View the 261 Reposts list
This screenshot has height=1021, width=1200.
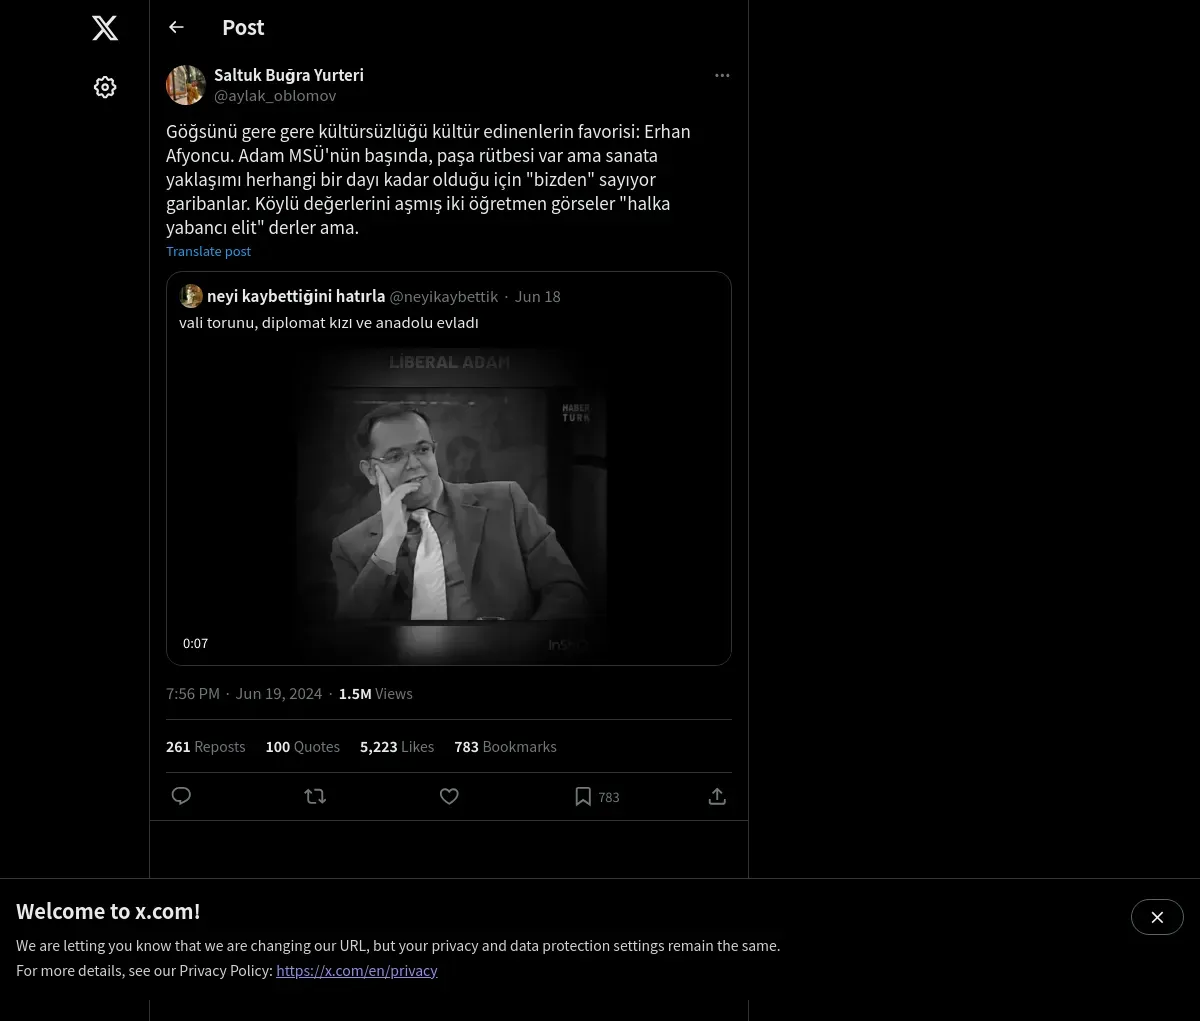[205, 747]
